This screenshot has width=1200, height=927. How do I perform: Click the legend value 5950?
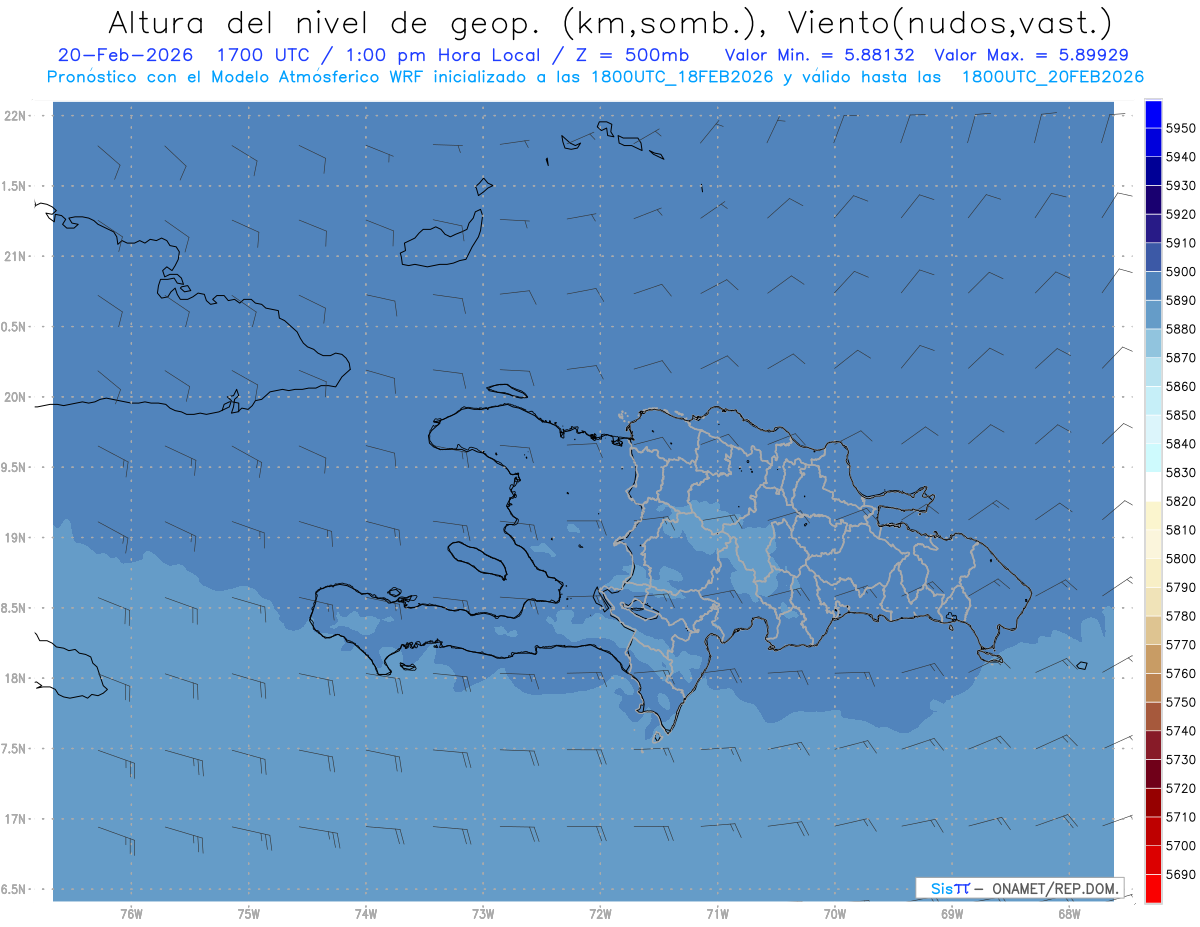1180,129
